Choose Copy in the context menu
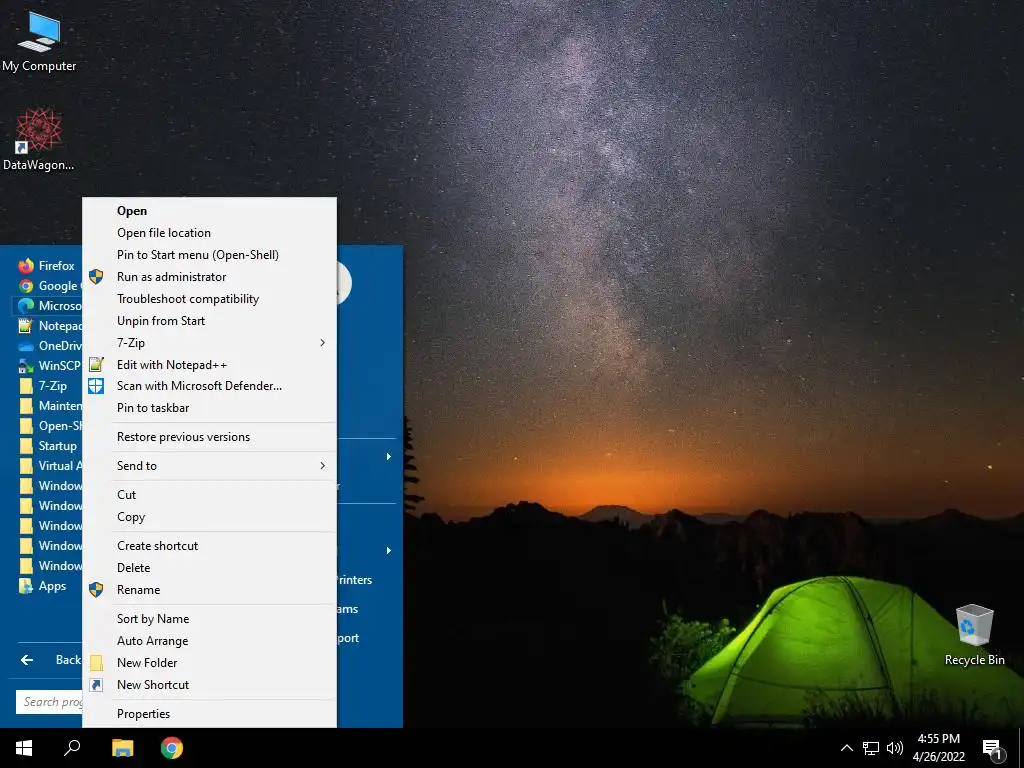 (x=210, y=517)
